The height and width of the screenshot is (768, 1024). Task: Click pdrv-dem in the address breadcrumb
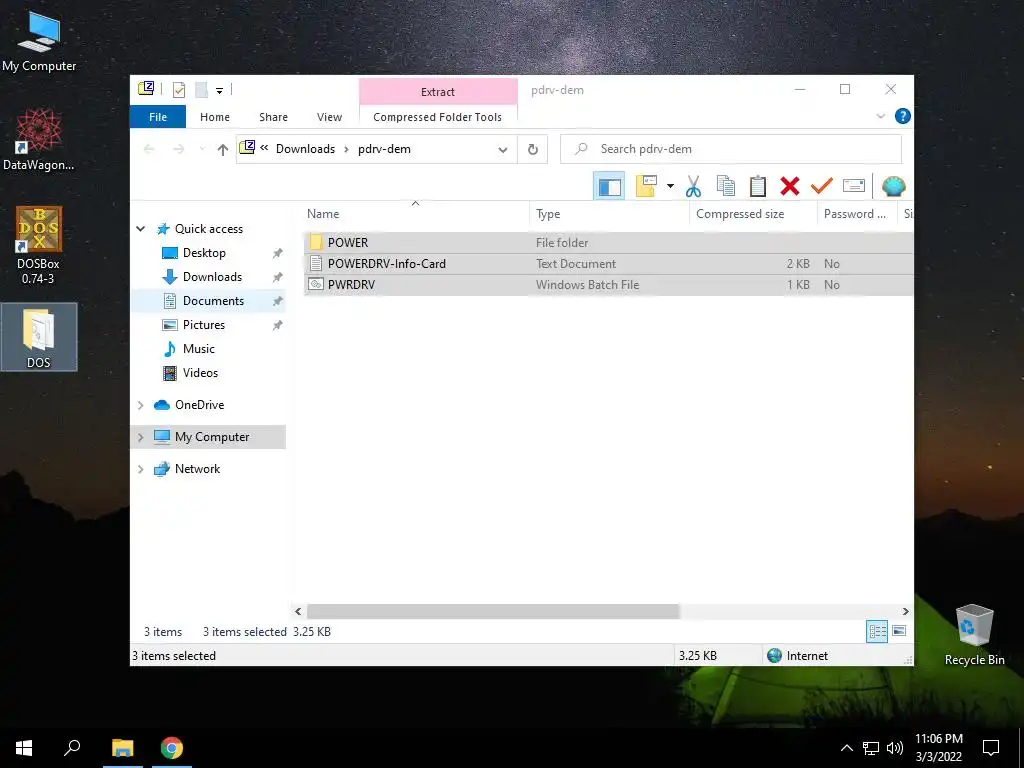pos(384,149)
